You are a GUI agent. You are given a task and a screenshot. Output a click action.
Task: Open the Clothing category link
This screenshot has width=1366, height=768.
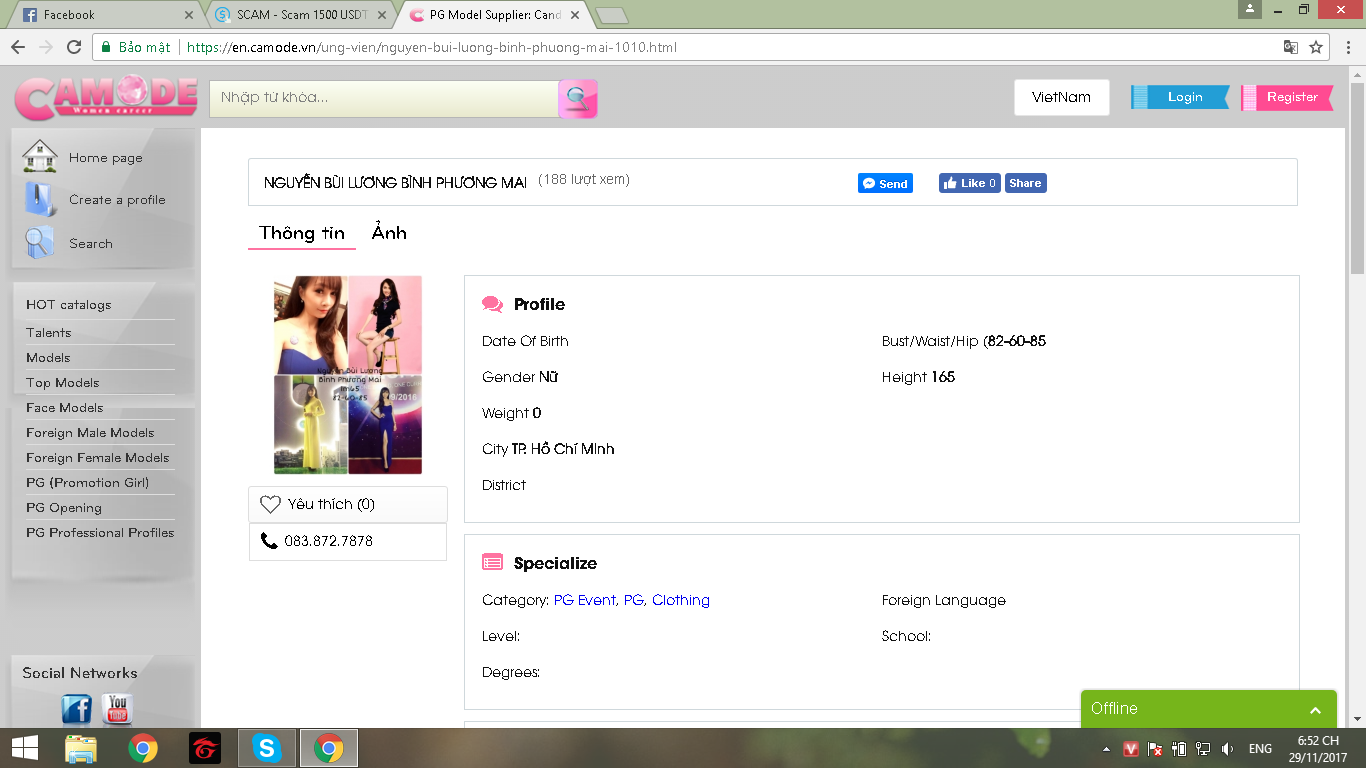[x=681, y=600]
